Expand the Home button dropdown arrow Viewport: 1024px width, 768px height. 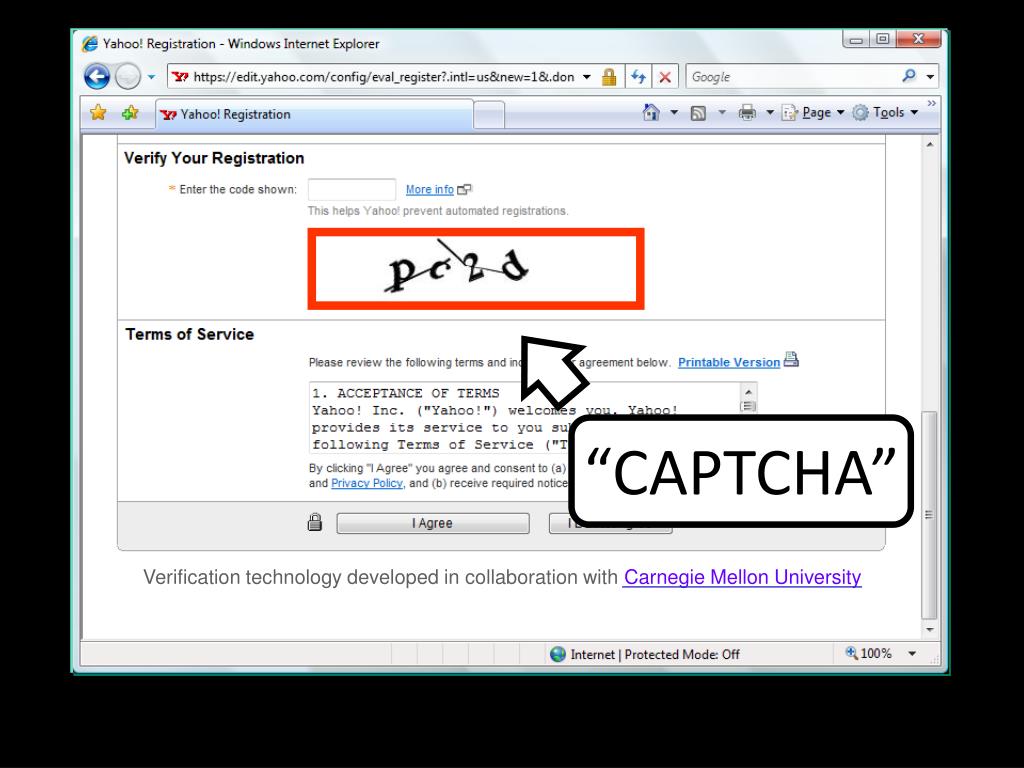(674, 112)
